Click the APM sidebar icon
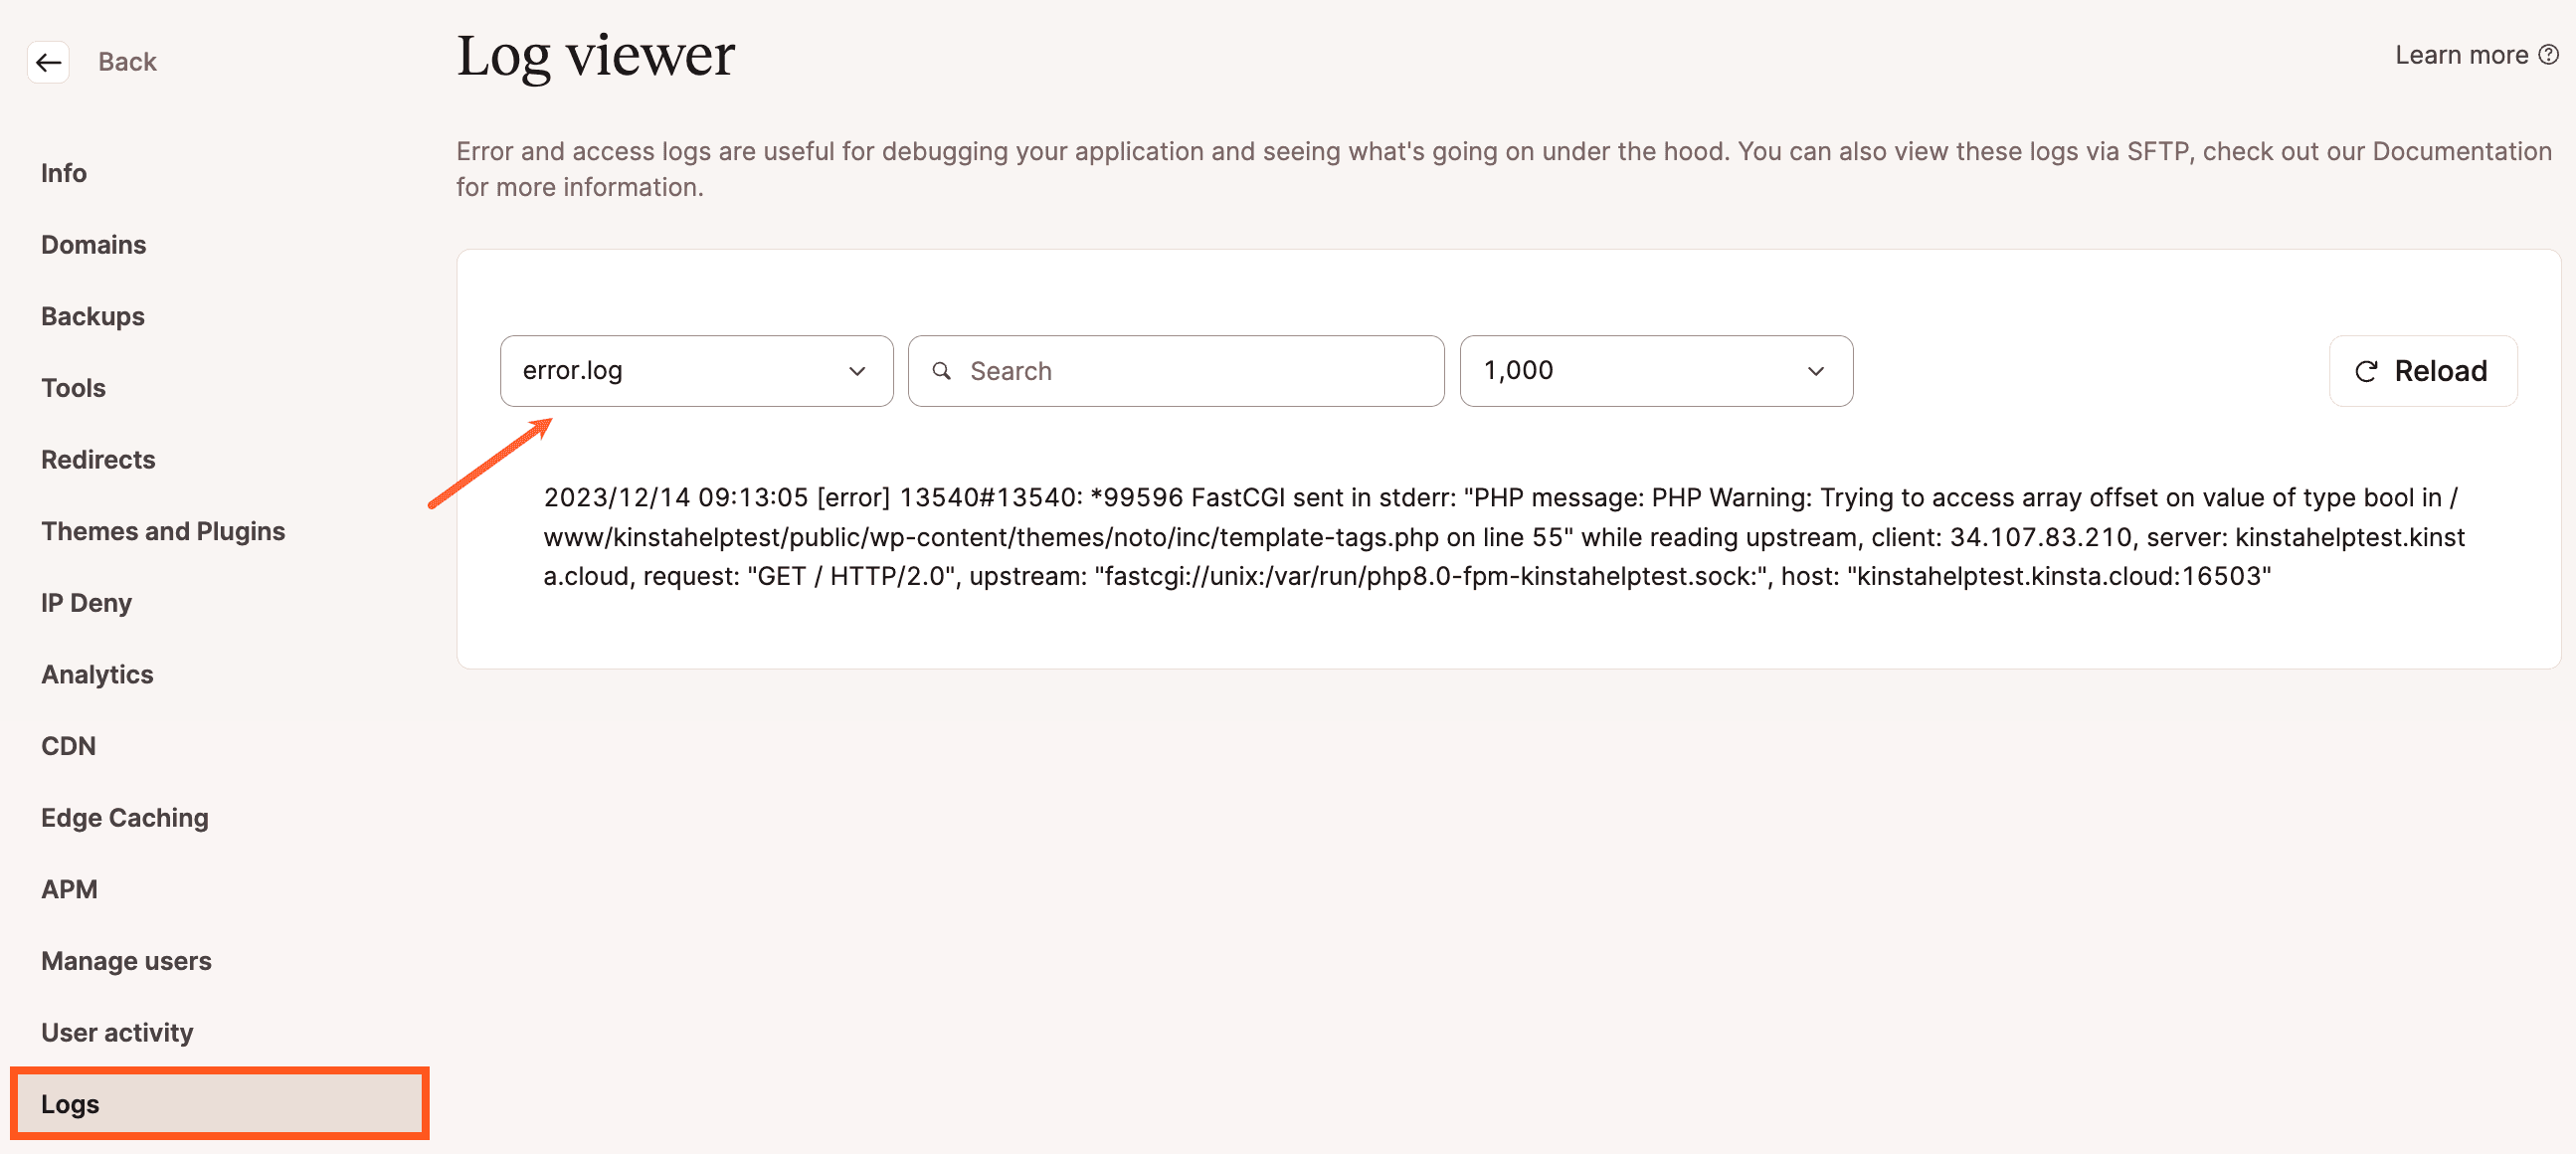Viewport: 2576px width, 1154px height. [x=69, y=887]
